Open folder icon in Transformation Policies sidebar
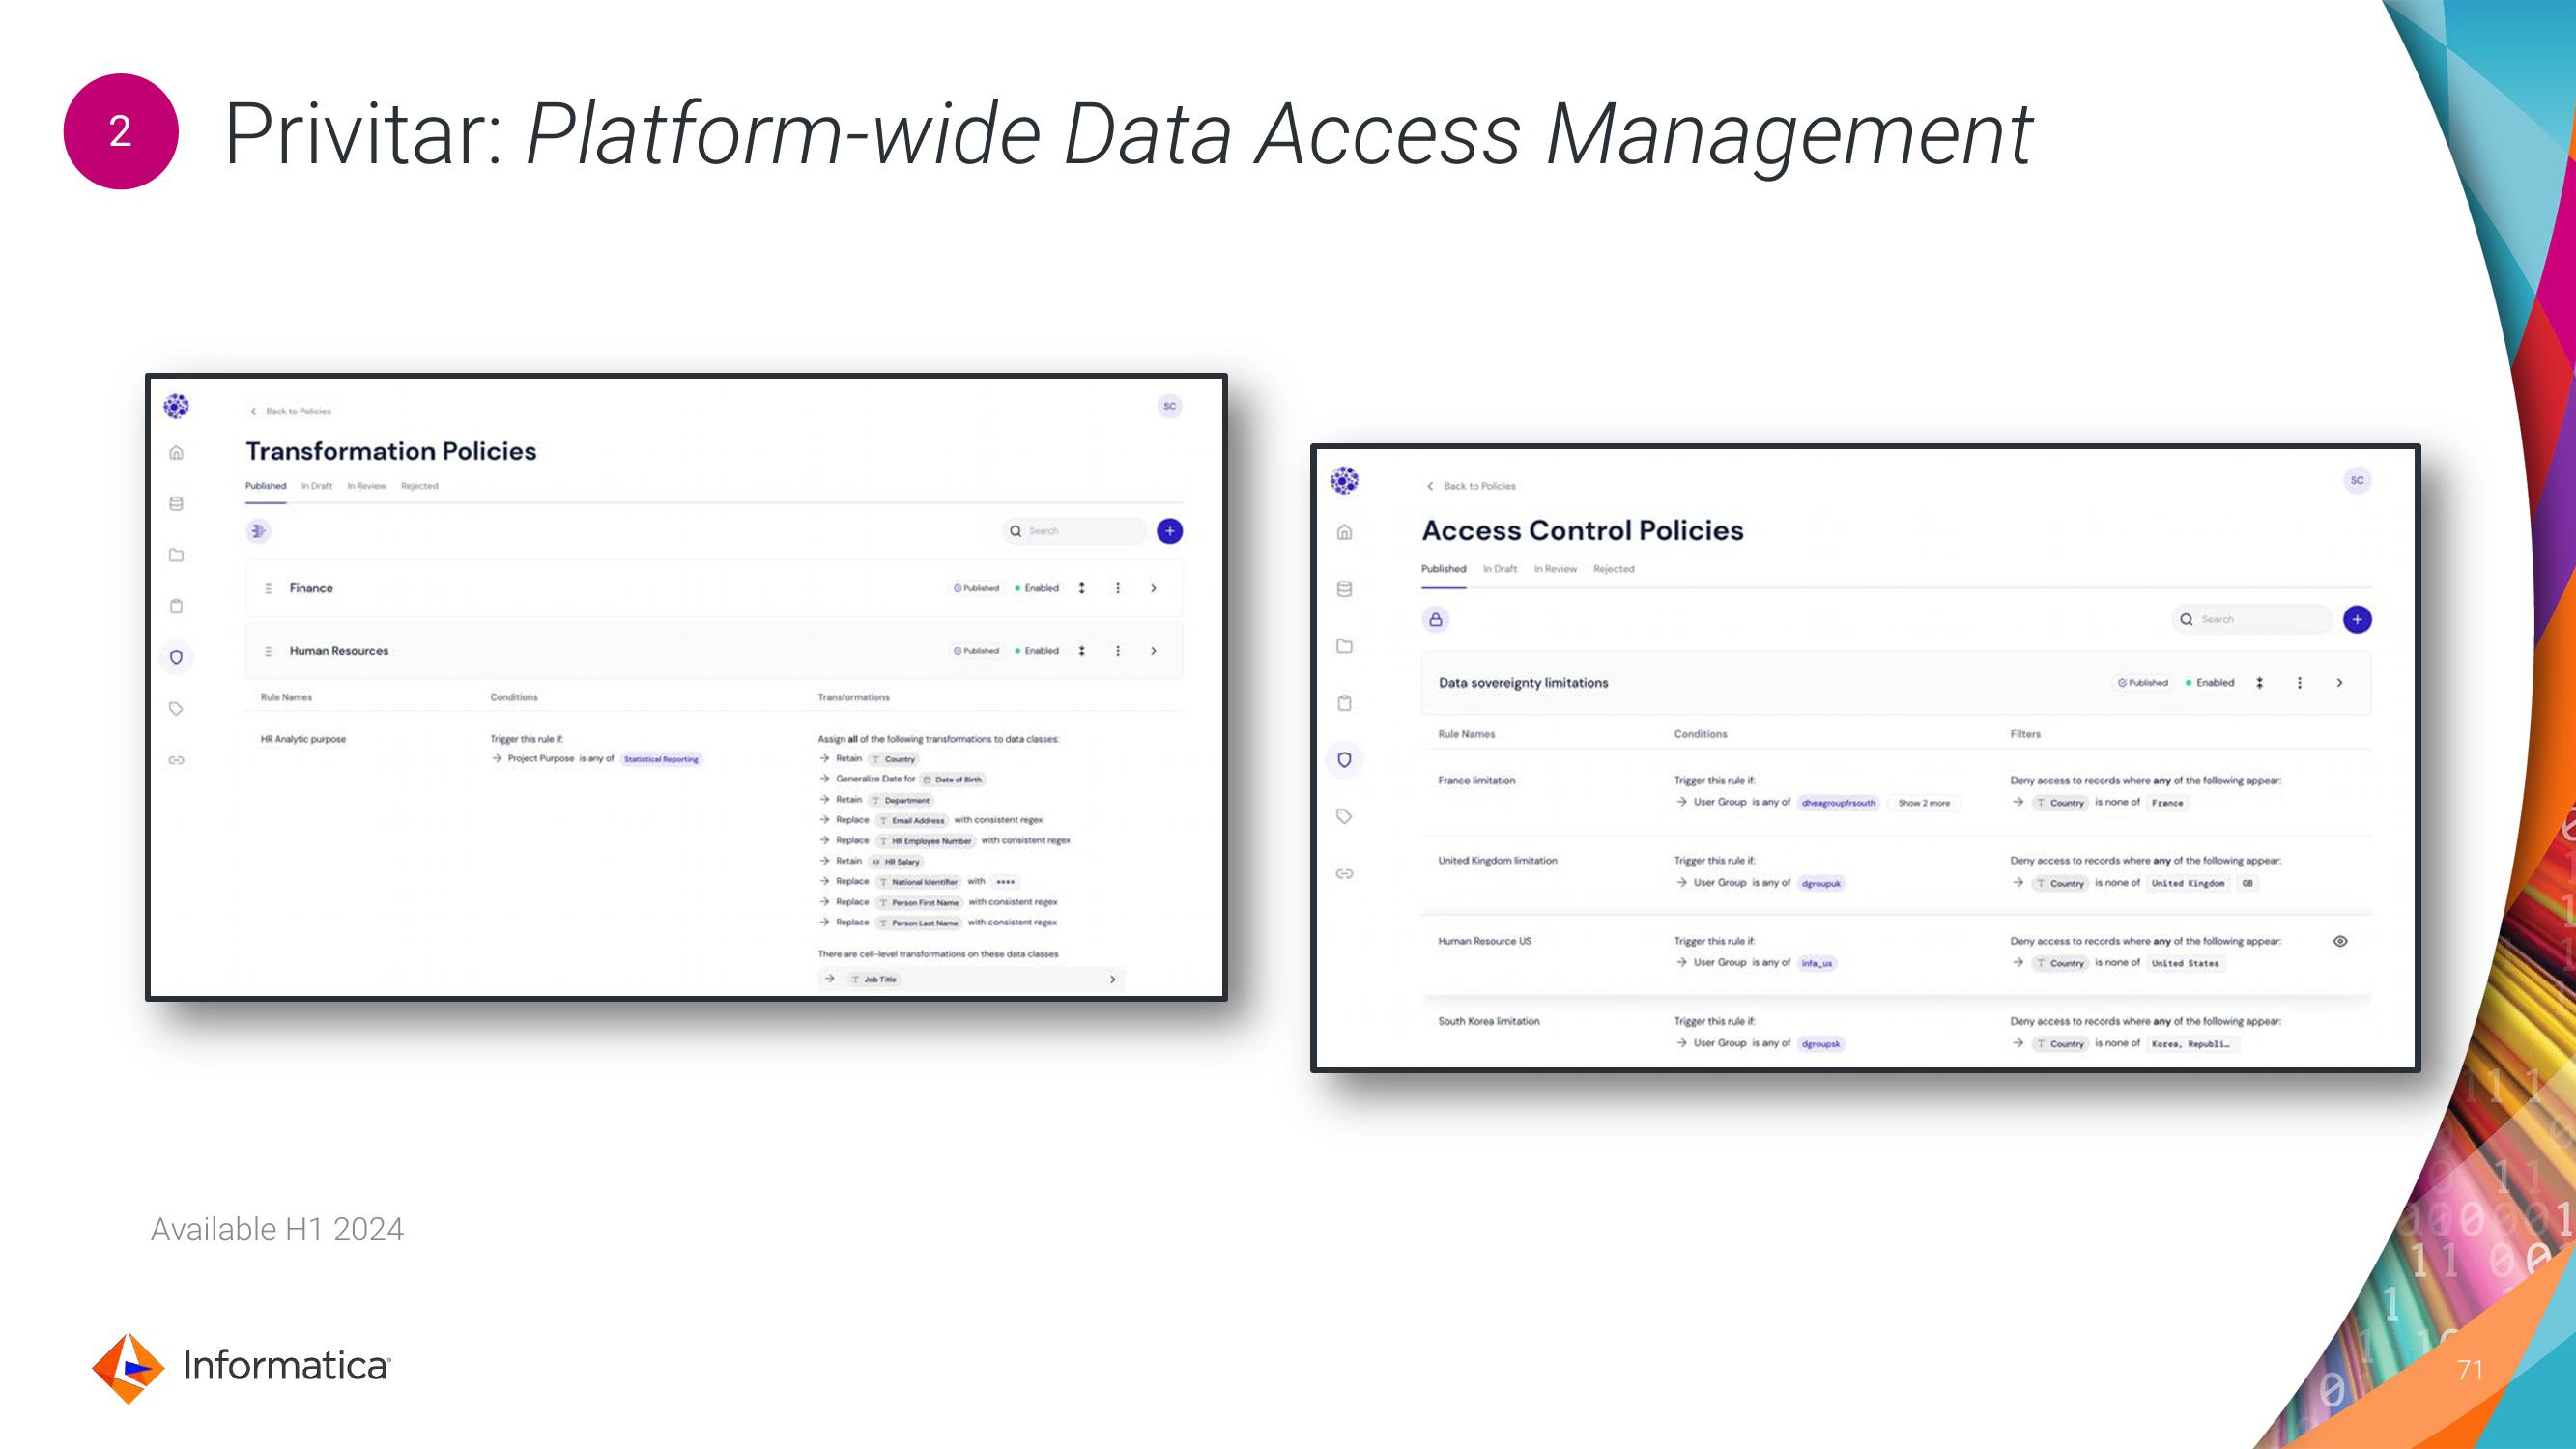This screenshot has height=1449, width=2576. (x=176, y=555)
